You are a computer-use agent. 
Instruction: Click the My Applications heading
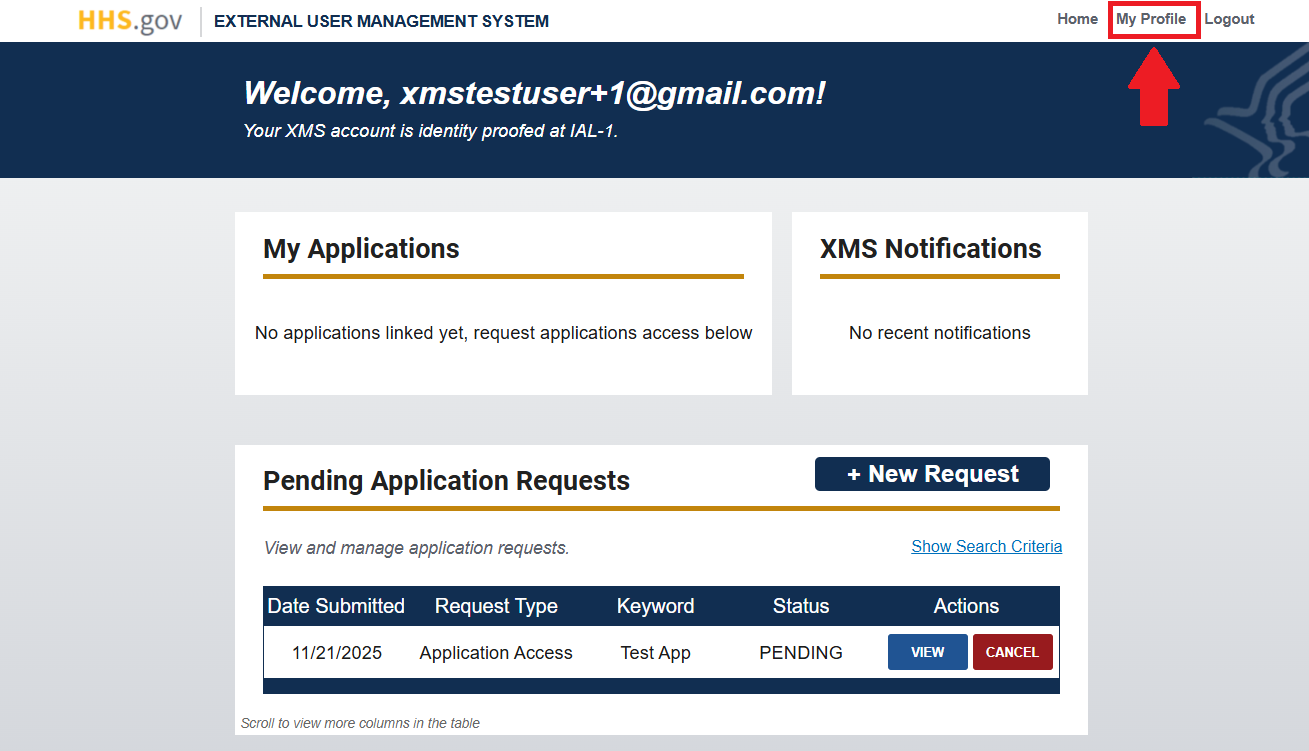coord(361,249)
